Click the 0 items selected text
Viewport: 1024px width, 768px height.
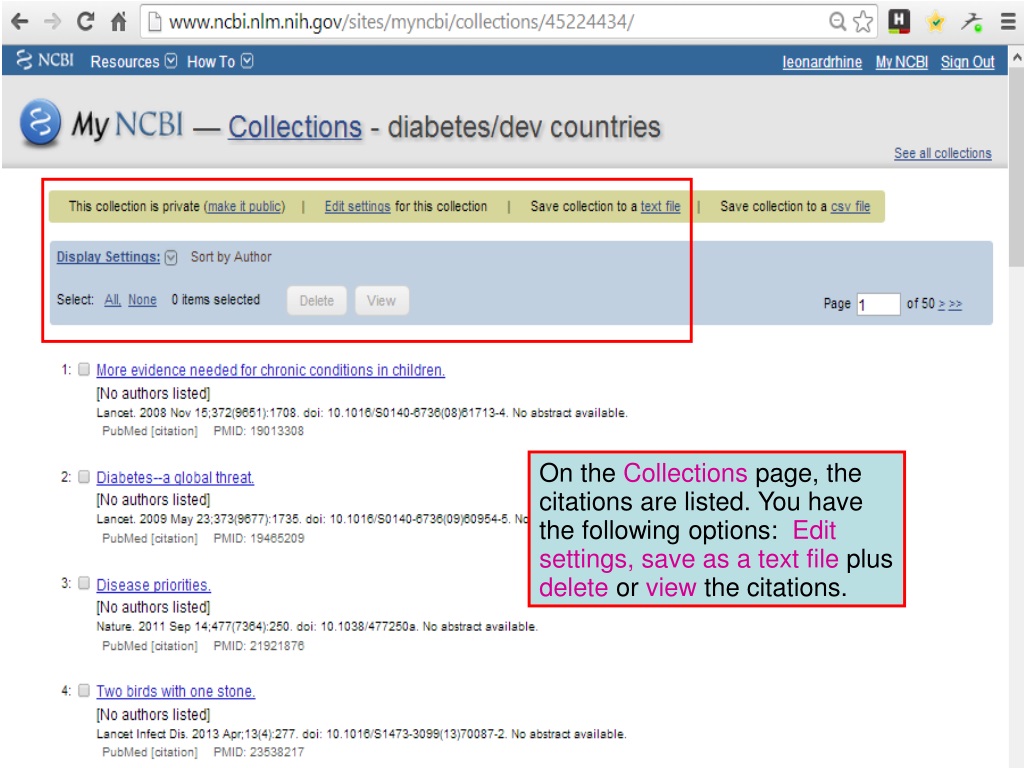(x=216, y=299)
